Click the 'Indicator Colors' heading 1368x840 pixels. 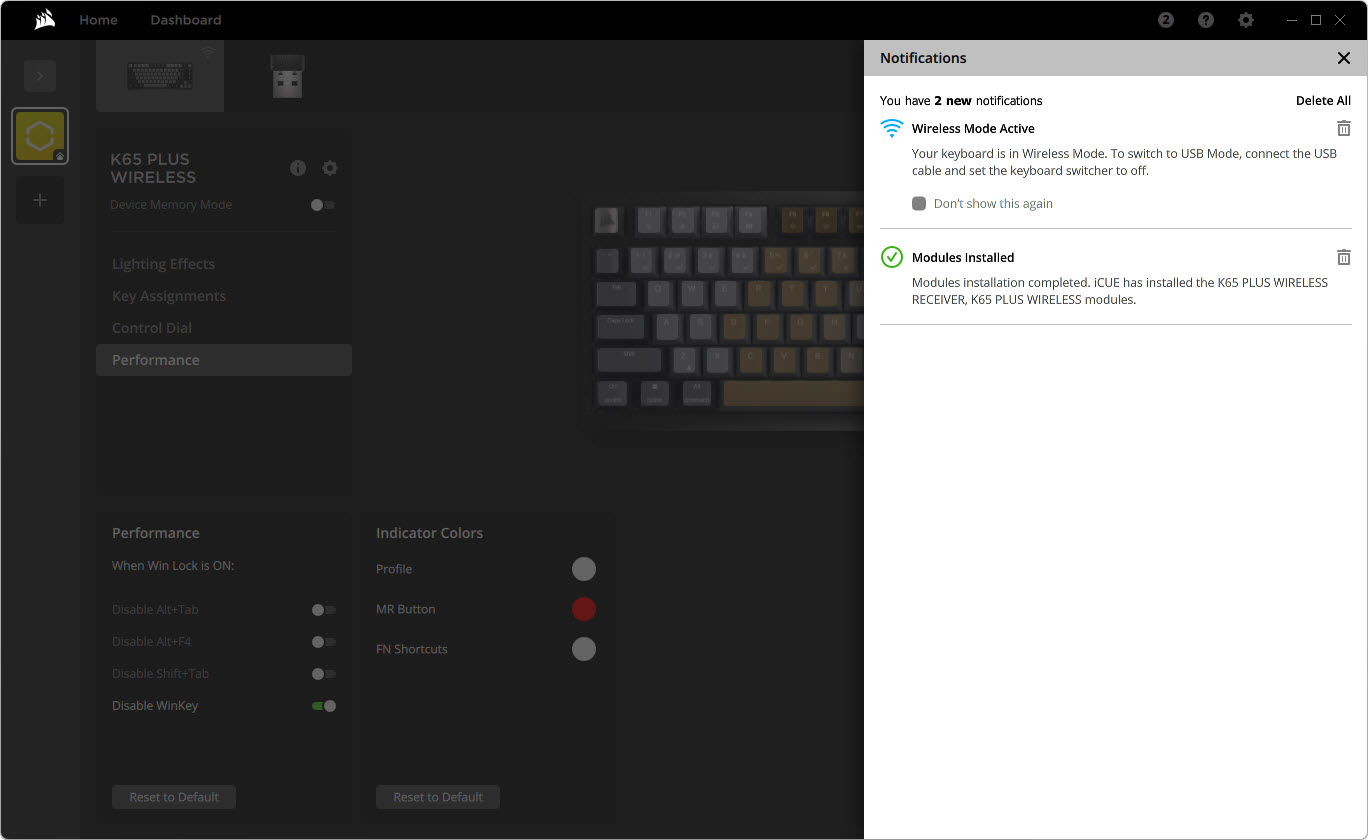pyautogui.click(x=429, y=533)
